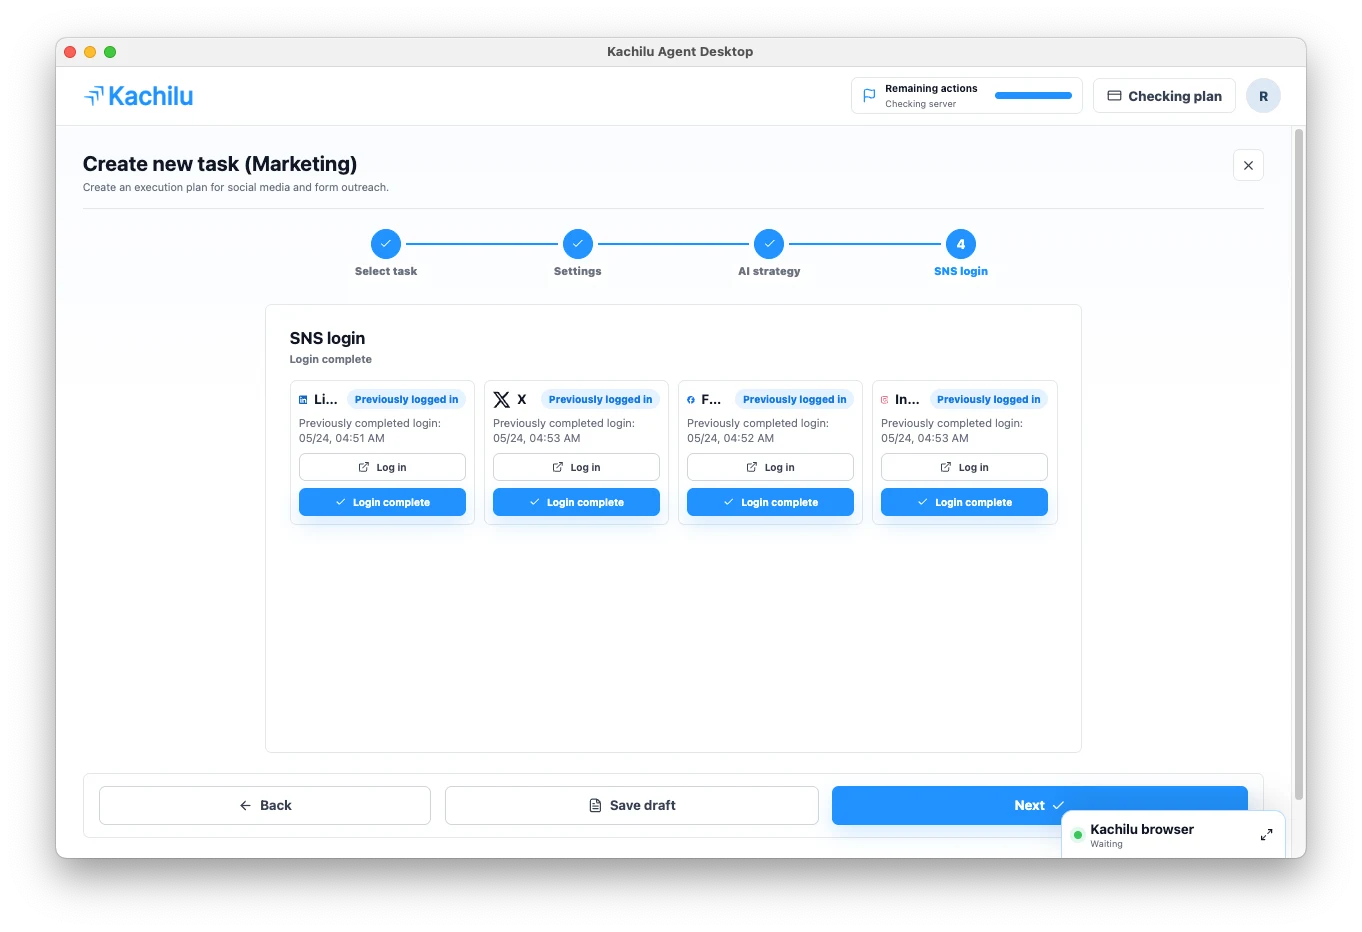Click the login time 05/24, 04:52 AM
Image resolution: width=1362 pixels, height=932 pixels.
click(731, 438)
